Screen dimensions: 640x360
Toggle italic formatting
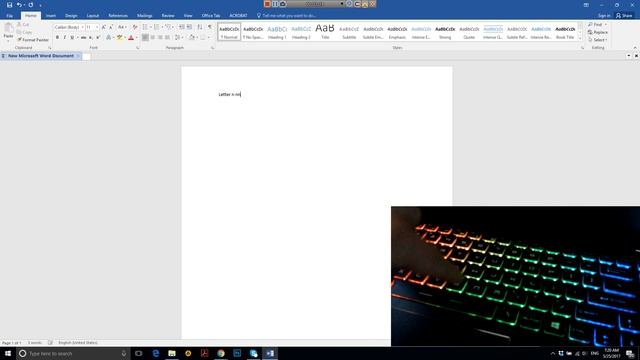click(64, 37)
